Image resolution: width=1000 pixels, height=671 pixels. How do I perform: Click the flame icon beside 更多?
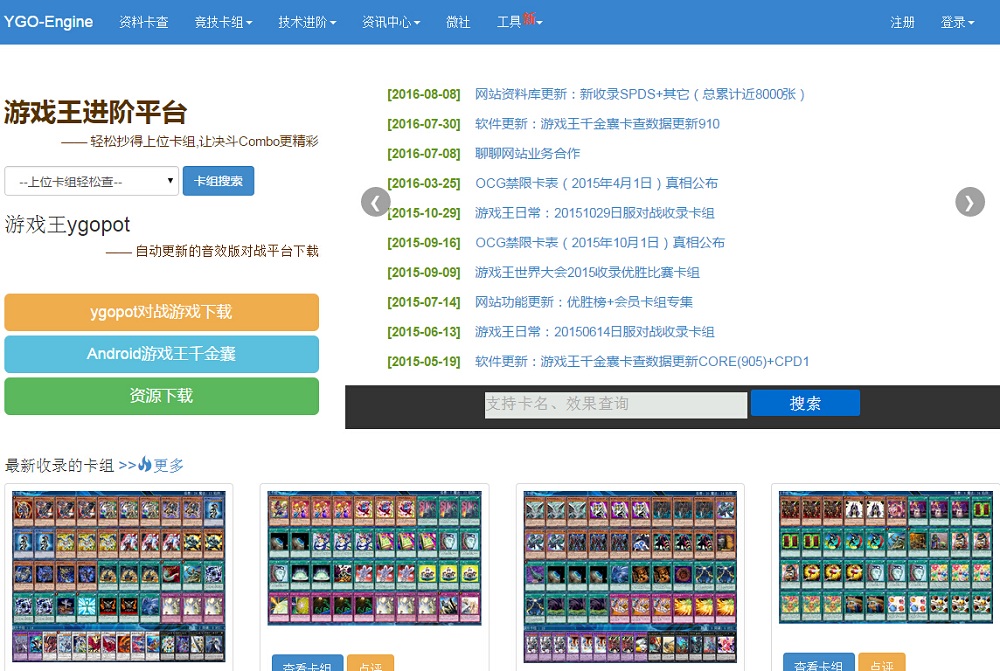point(145,464)
